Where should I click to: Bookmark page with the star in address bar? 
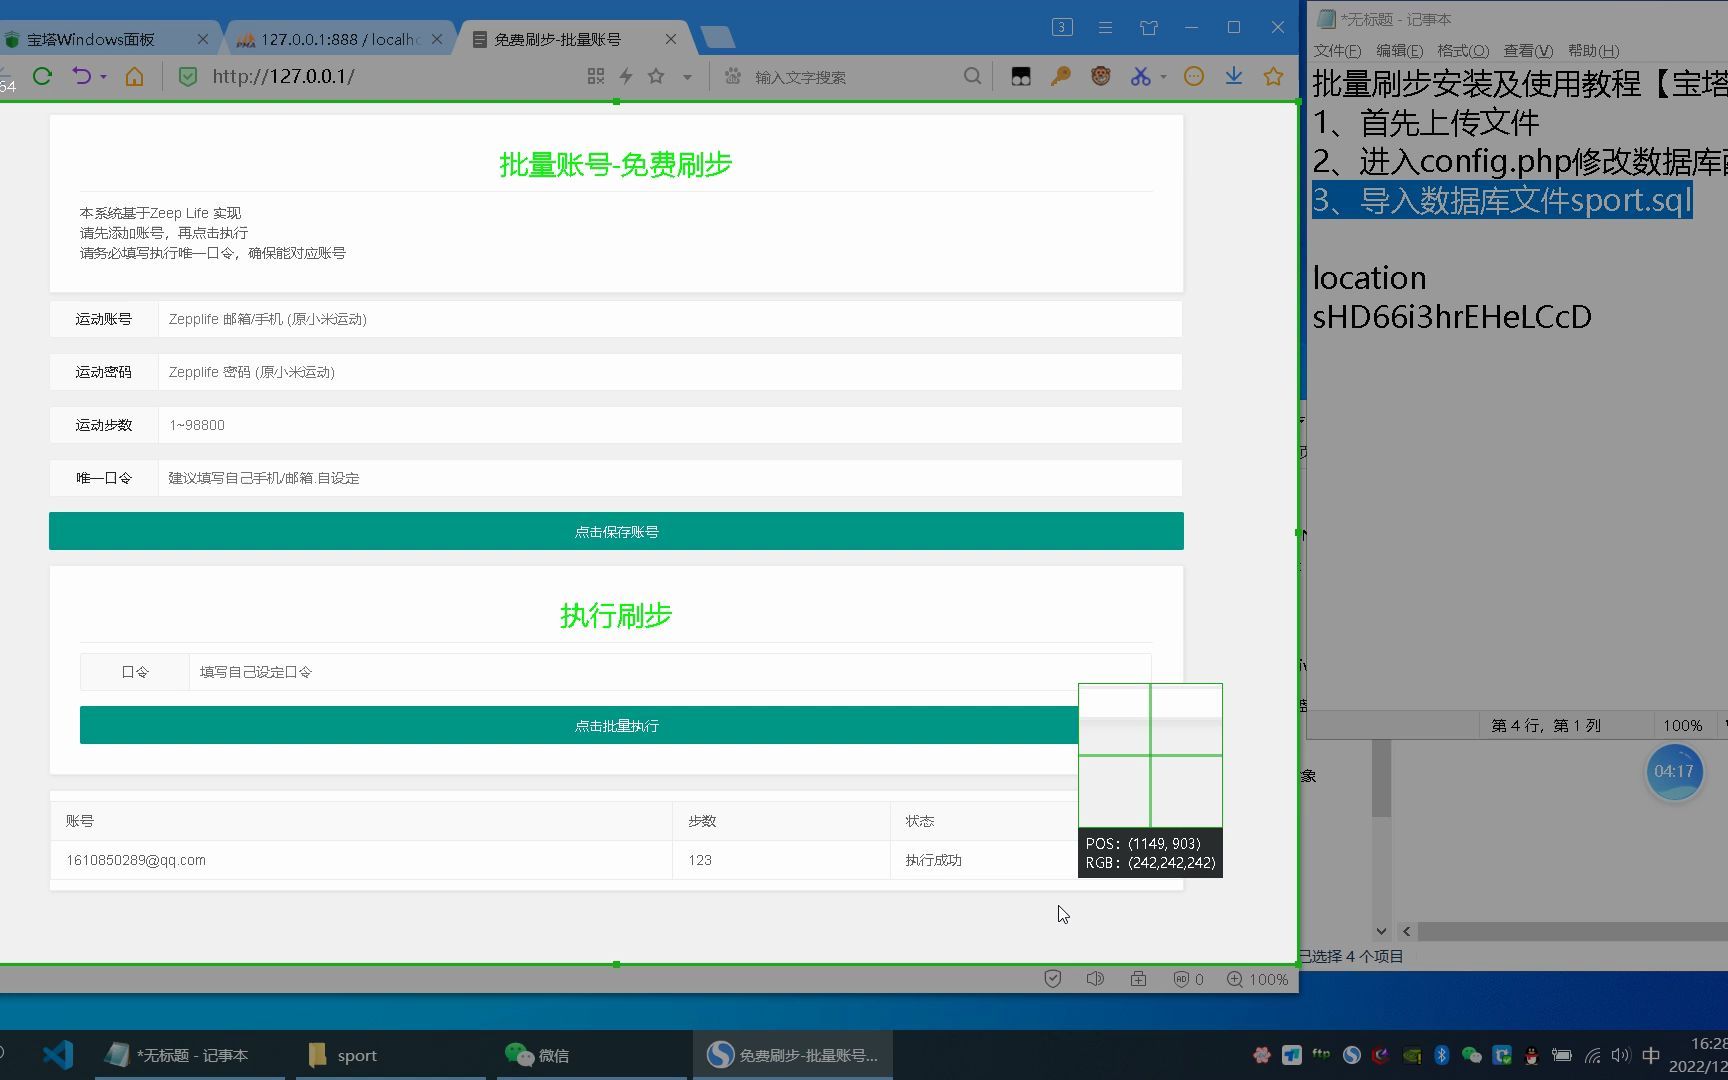tap(656, 76)
